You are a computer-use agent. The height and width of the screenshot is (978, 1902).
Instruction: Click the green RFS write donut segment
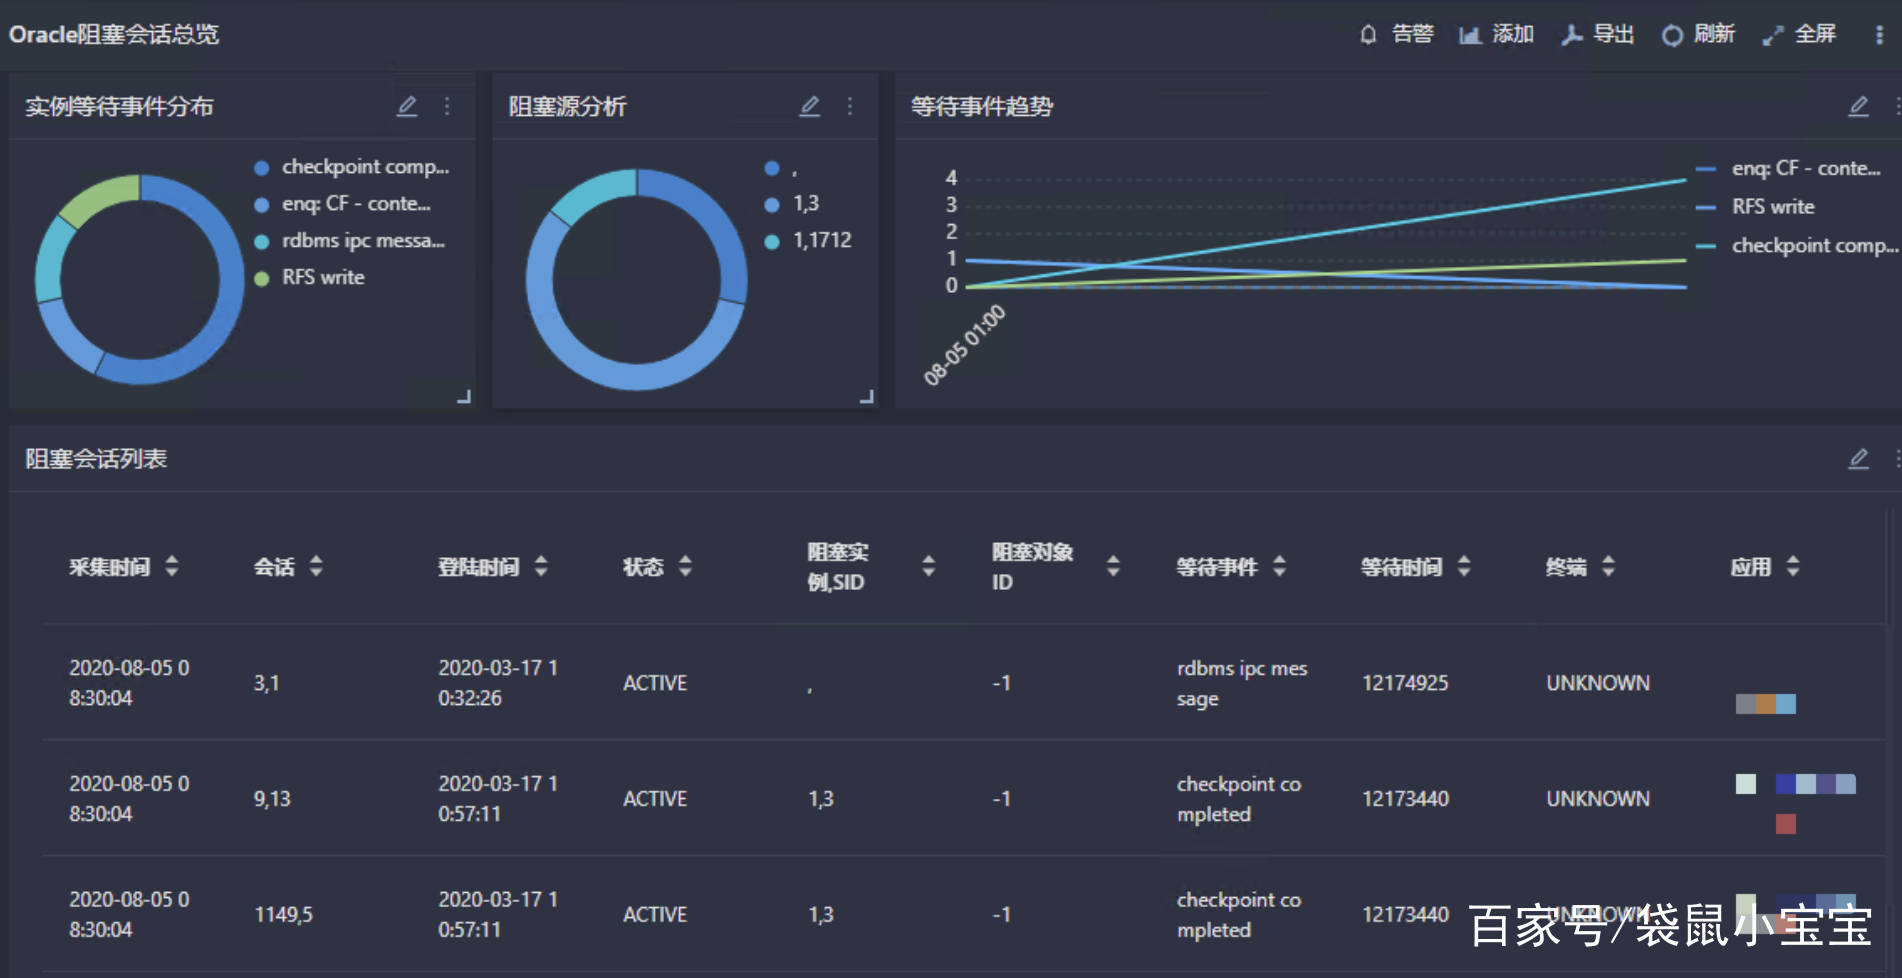(99, 199)
